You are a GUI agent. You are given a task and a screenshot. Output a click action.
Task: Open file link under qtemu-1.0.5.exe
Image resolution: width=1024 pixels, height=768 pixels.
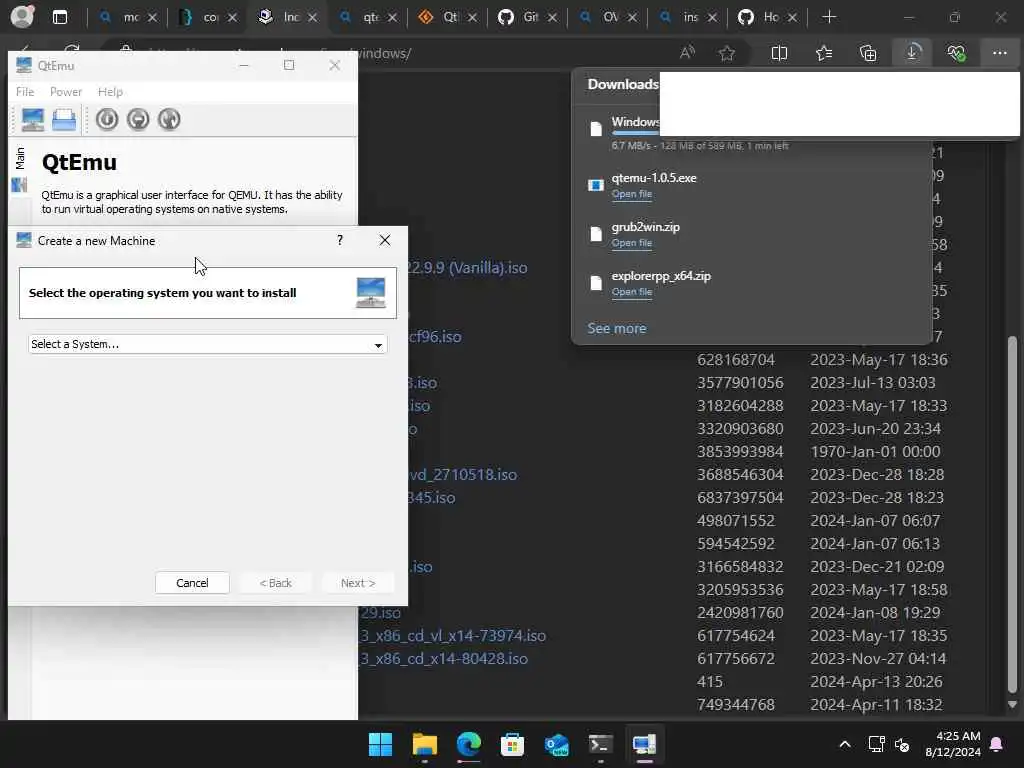coord(632,194)
